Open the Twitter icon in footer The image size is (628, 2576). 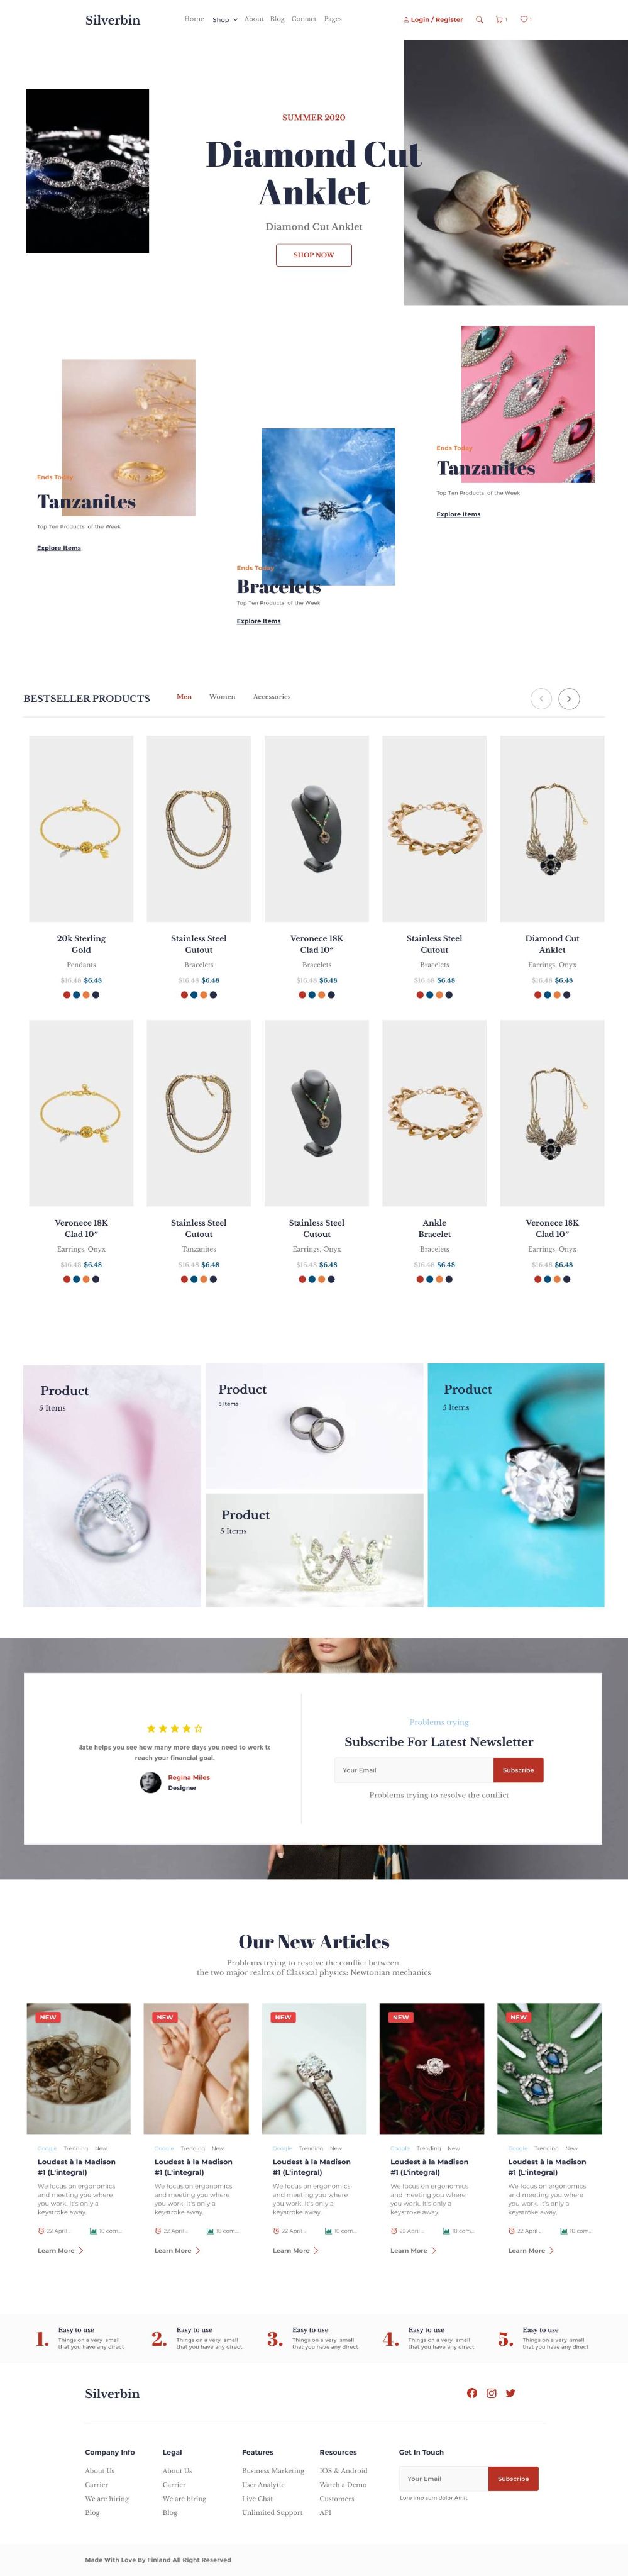pos(510,2392)
